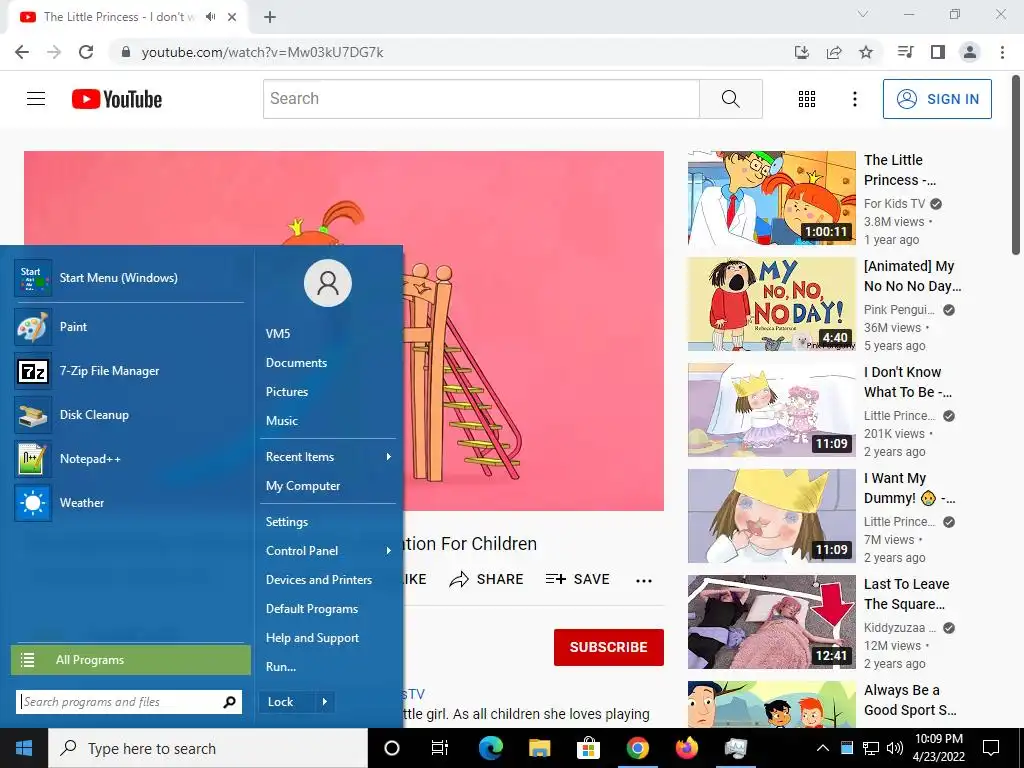
Task: Open Documents from start menu
Action: [296, 362]
